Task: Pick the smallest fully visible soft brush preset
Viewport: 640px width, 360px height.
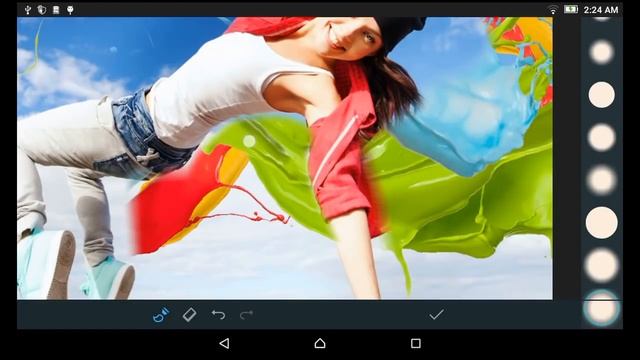Action: coord(602,52)
